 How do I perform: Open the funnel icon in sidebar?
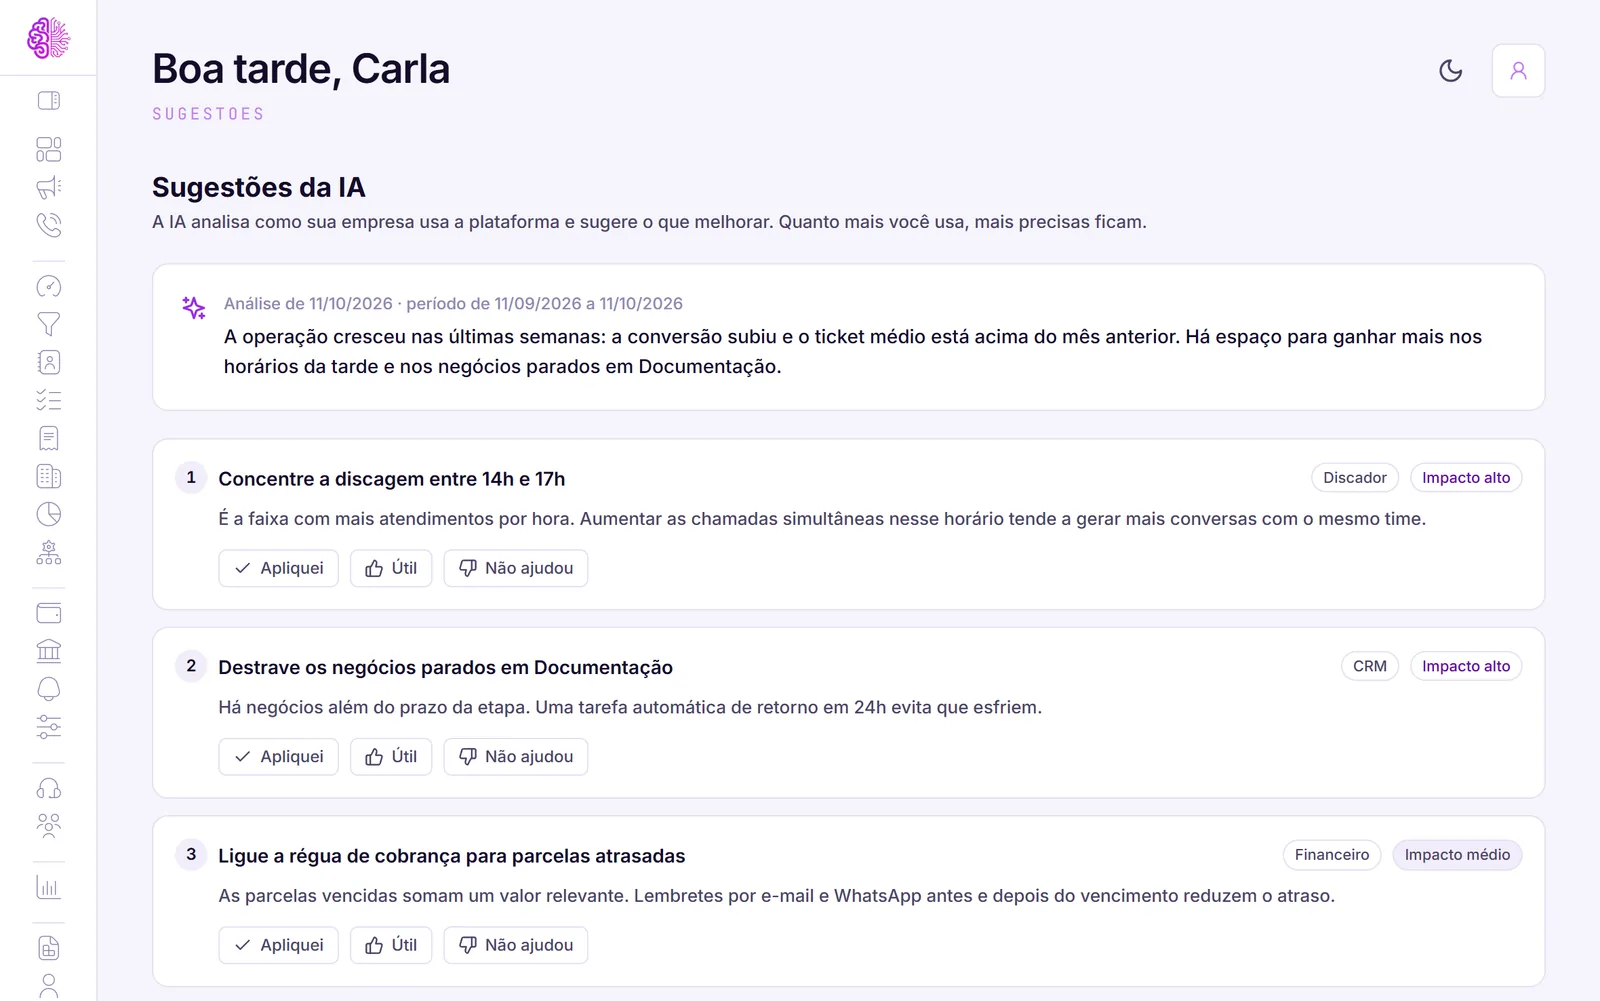pos(48,324)
